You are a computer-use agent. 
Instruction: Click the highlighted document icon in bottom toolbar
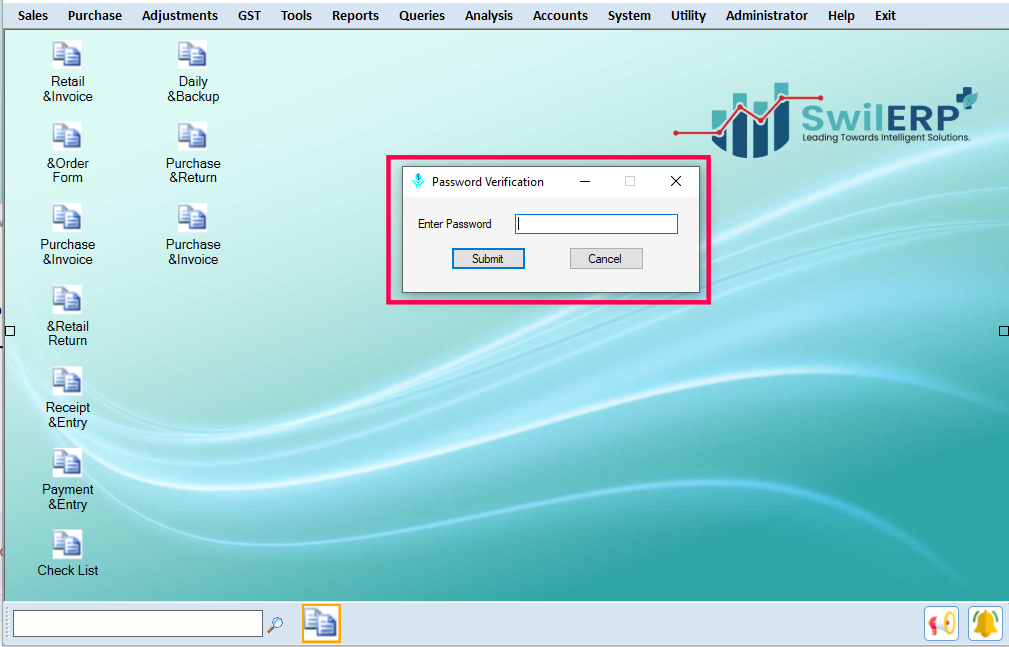tap(320, 622)
